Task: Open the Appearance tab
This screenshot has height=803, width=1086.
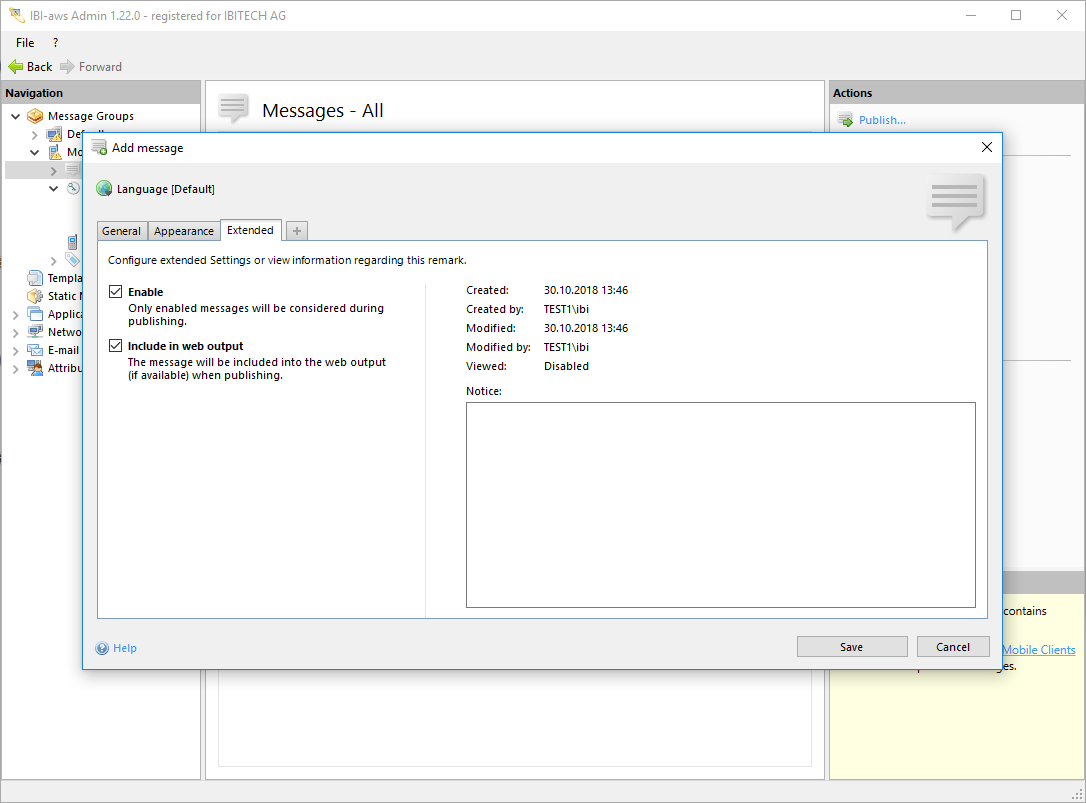Action: click(184, 231)
